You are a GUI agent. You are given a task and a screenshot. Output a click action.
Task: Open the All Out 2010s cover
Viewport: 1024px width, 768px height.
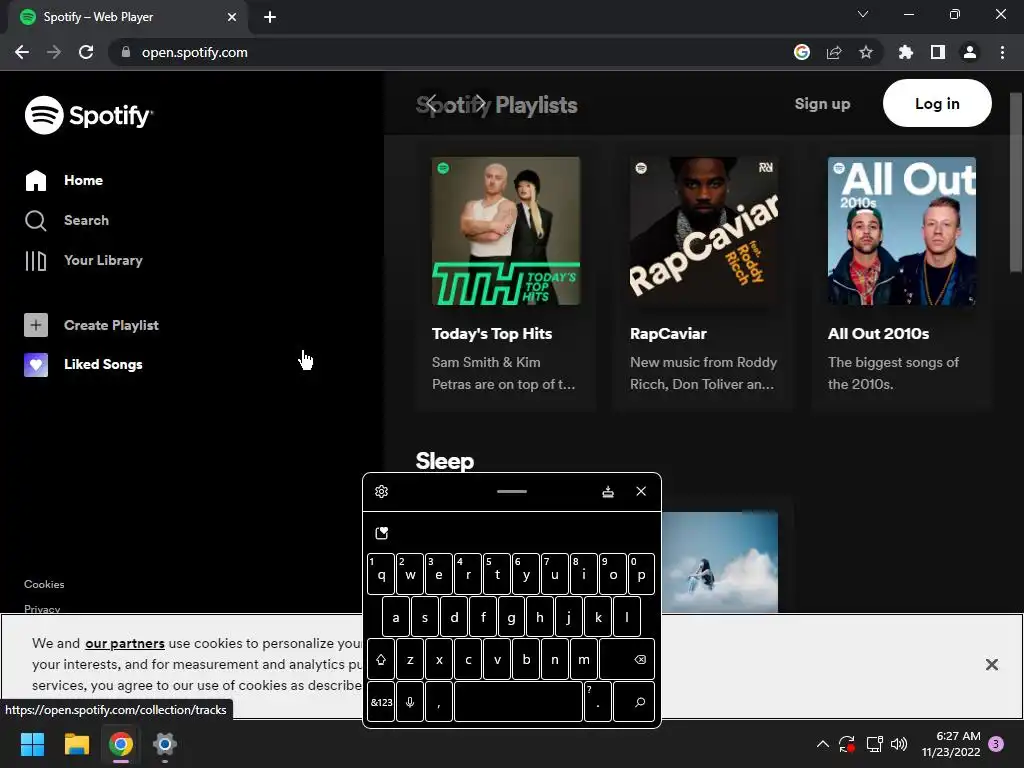[x=902, y=231]
